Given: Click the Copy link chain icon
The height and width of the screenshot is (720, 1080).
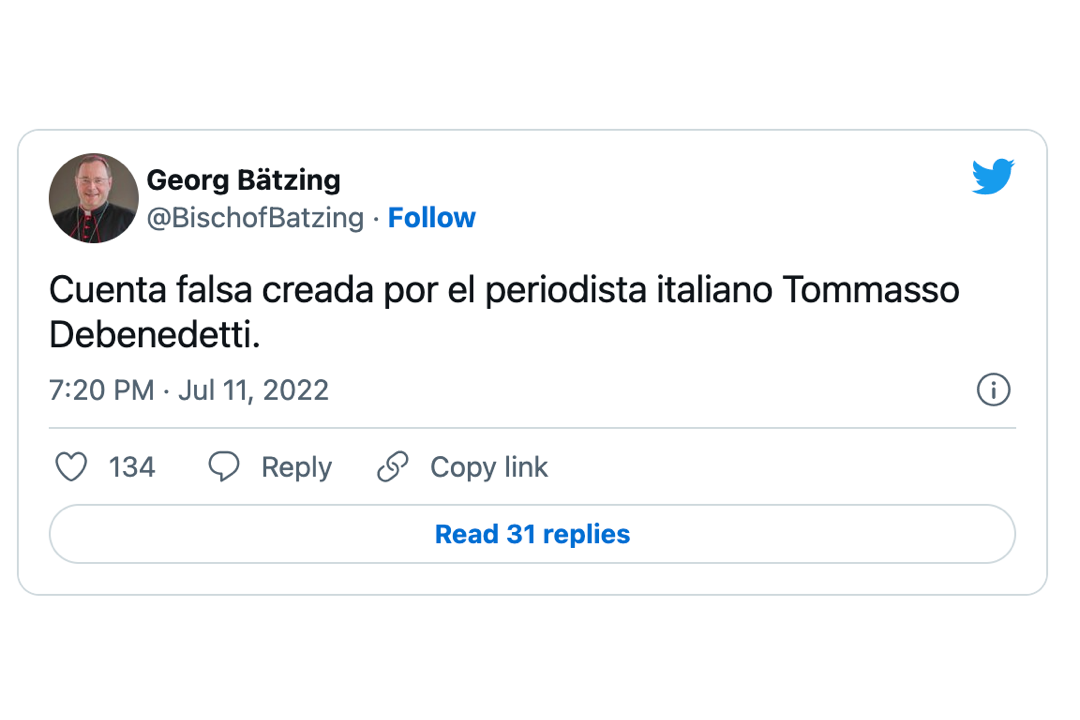Looking at the screenshot, I should pyautogui.click(x=392, y=466).
